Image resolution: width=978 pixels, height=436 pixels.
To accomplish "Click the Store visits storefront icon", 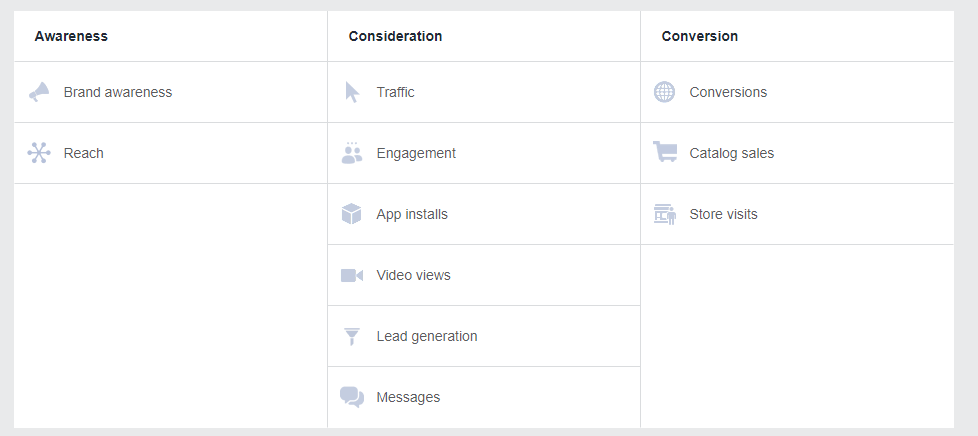I will tap(665, 214).
